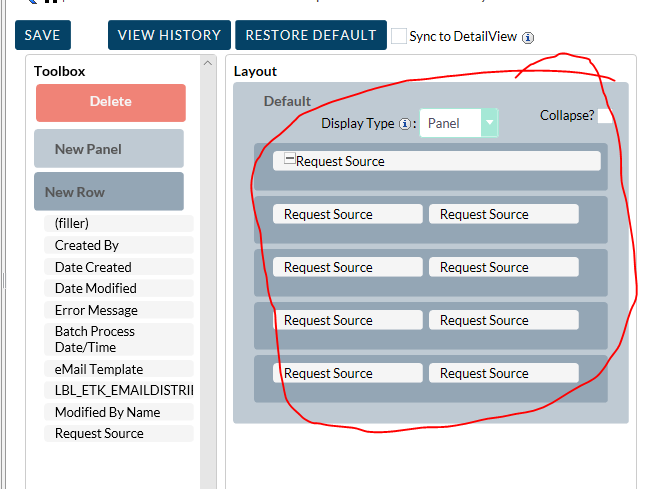This screenshot has height=489, width=650.
Task: Pick the eMail Template toolbox field
Action: 119,369
